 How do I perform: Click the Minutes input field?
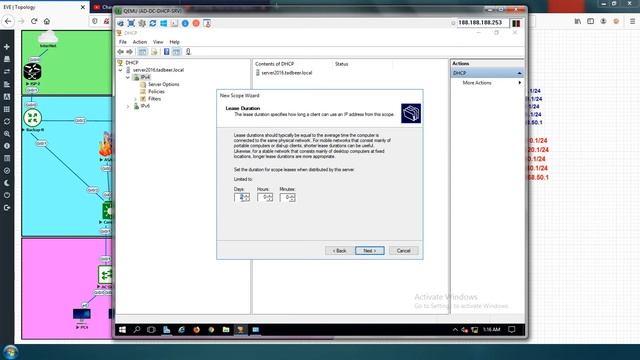point(285,198)
